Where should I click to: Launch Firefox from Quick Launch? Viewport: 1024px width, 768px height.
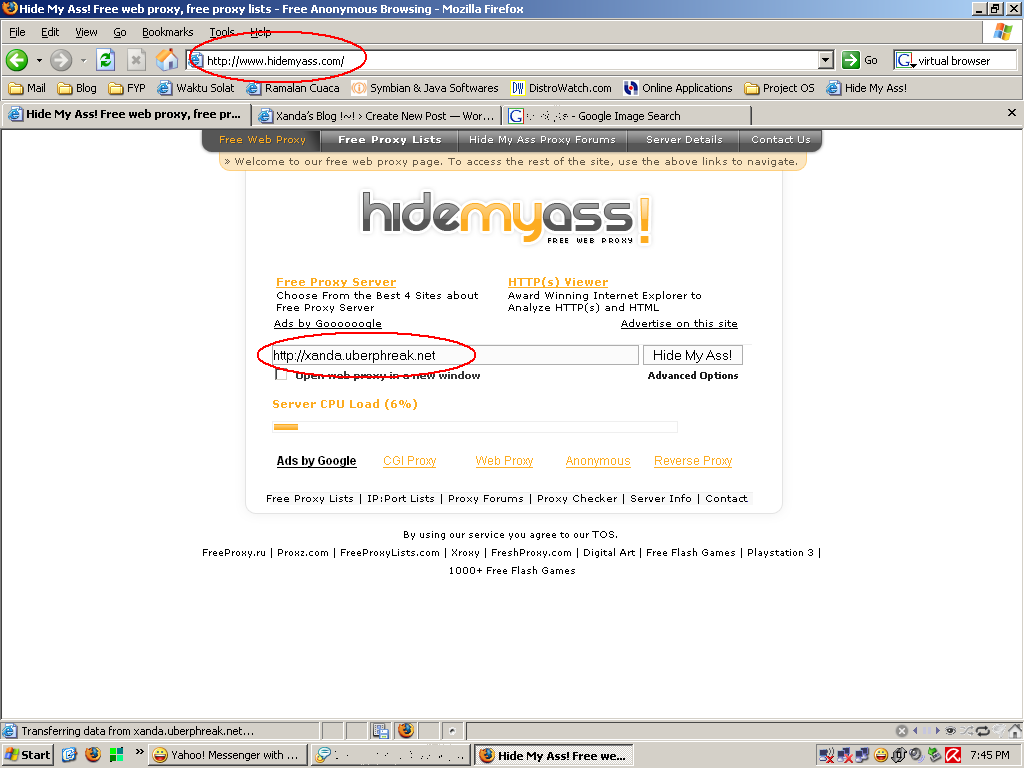click(x=93, y=755)
